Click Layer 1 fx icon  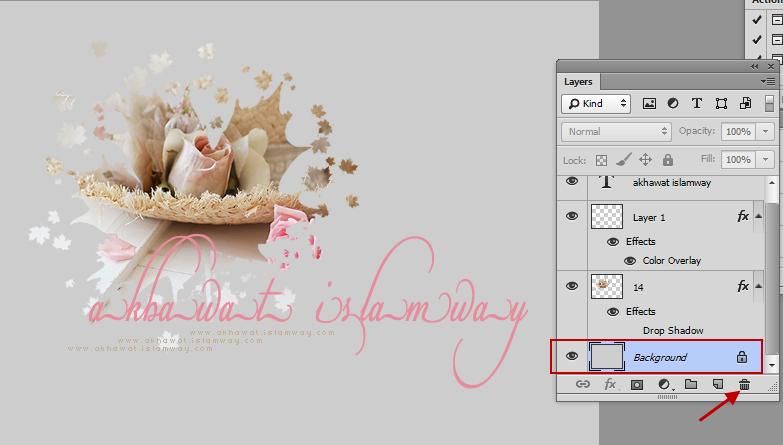tap(743, 216)
